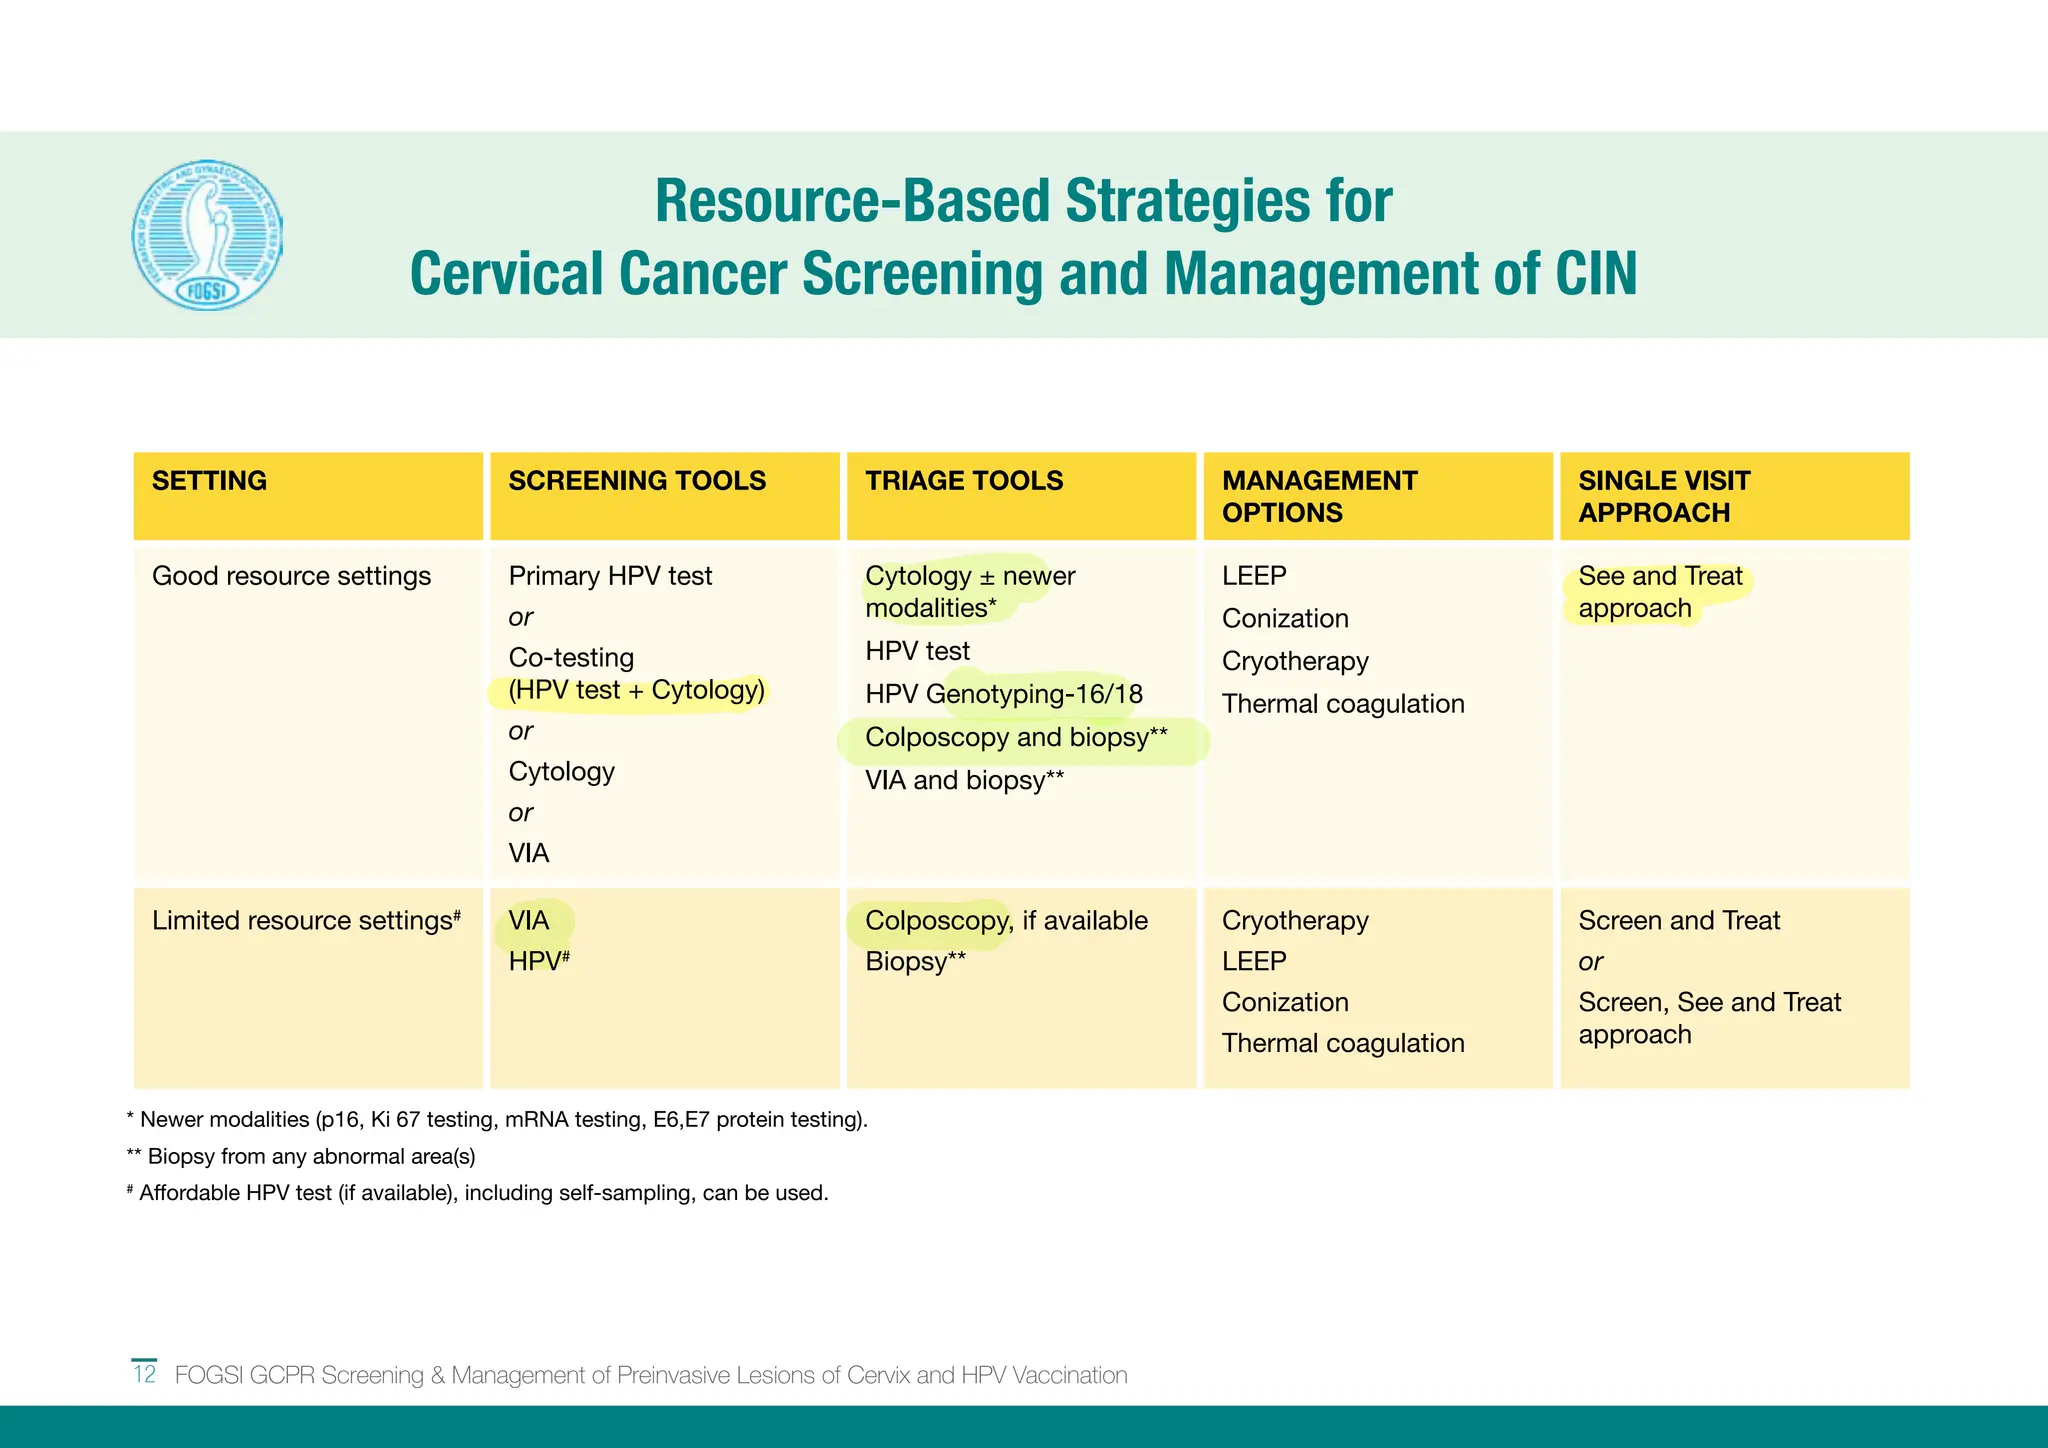Image resolution: width=2048 pixels, height=1448 pixels.
Task: Click the FOGSI circular logo
Action: coord(207,235)
